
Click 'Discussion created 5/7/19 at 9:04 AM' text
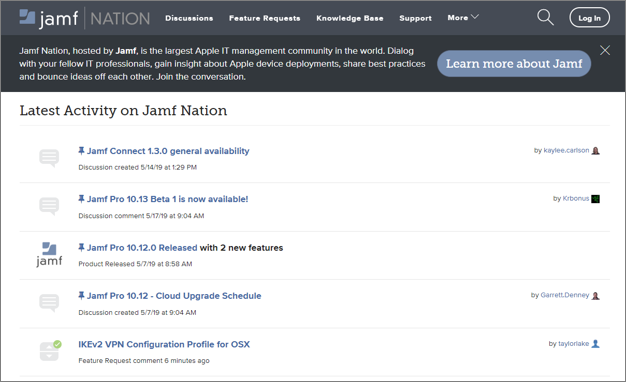[137, 313]
